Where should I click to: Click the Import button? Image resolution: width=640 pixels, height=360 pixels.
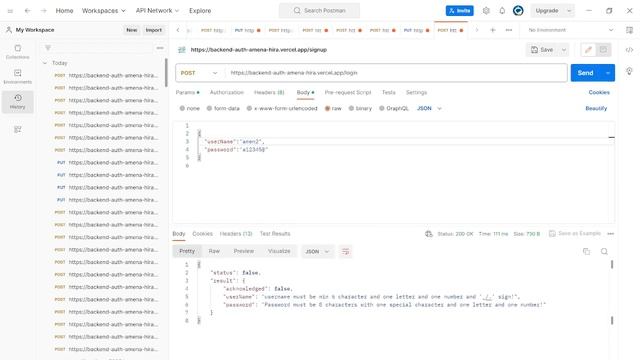coord(154,30)
